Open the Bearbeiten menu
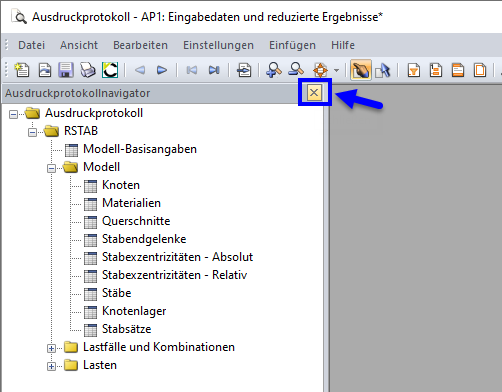502x392 pixels. pos(140,45)
